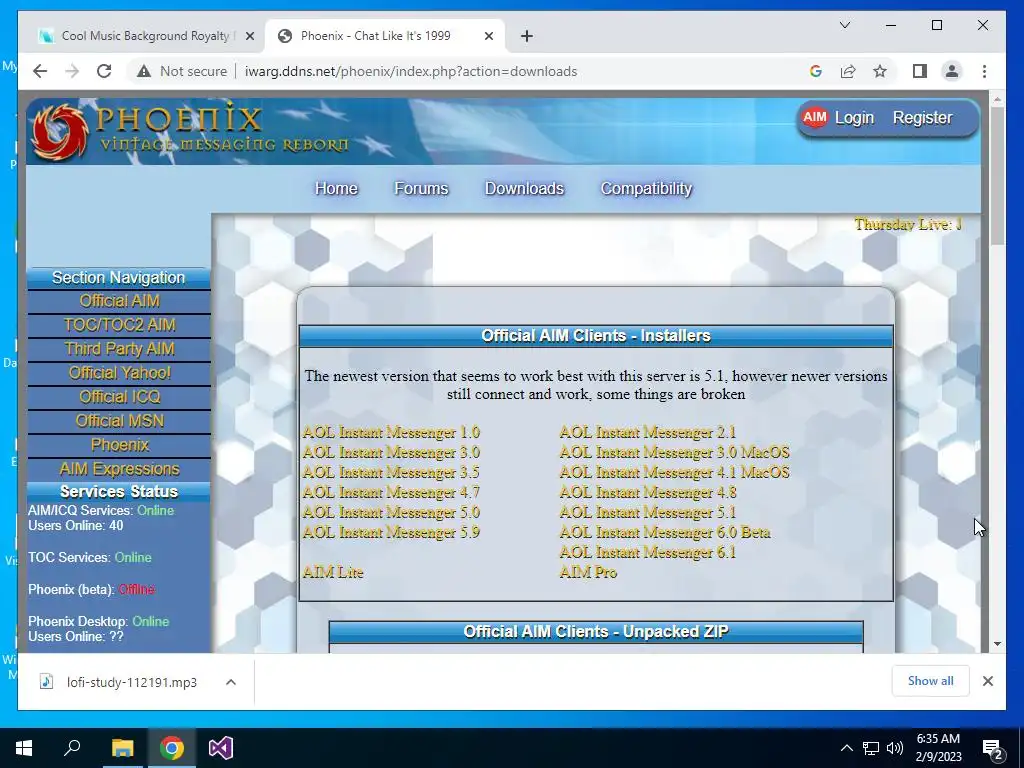Download AOL Instant Messenger 3.0 MacOS
The image size is (1024, 768).
point(675,453)
